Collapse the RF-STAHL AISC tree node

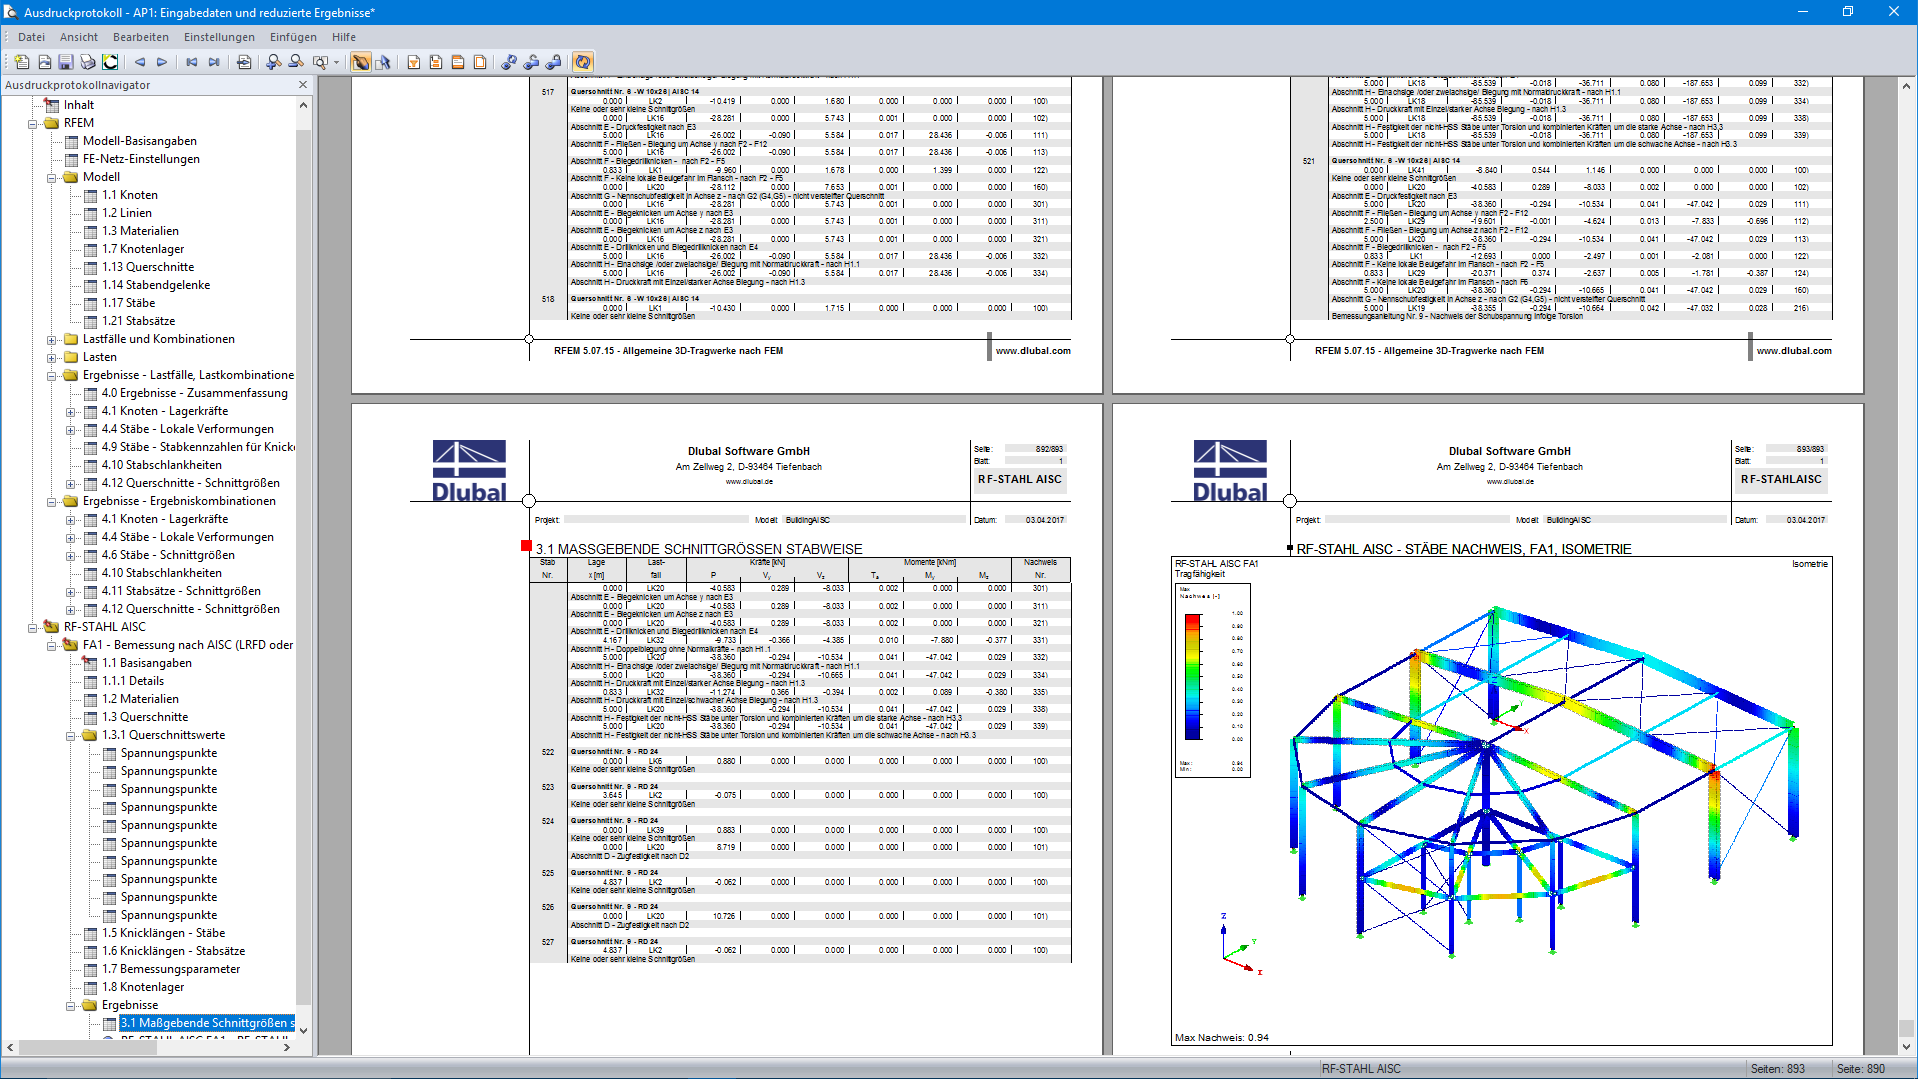tap(33, 628)
